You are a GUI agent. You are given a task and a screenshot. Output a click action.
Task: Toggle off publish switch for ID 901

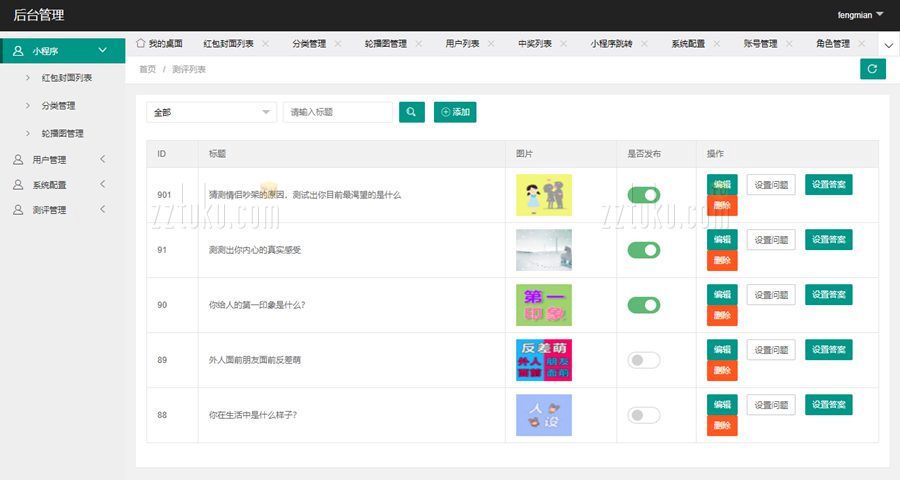coord(643,195)
